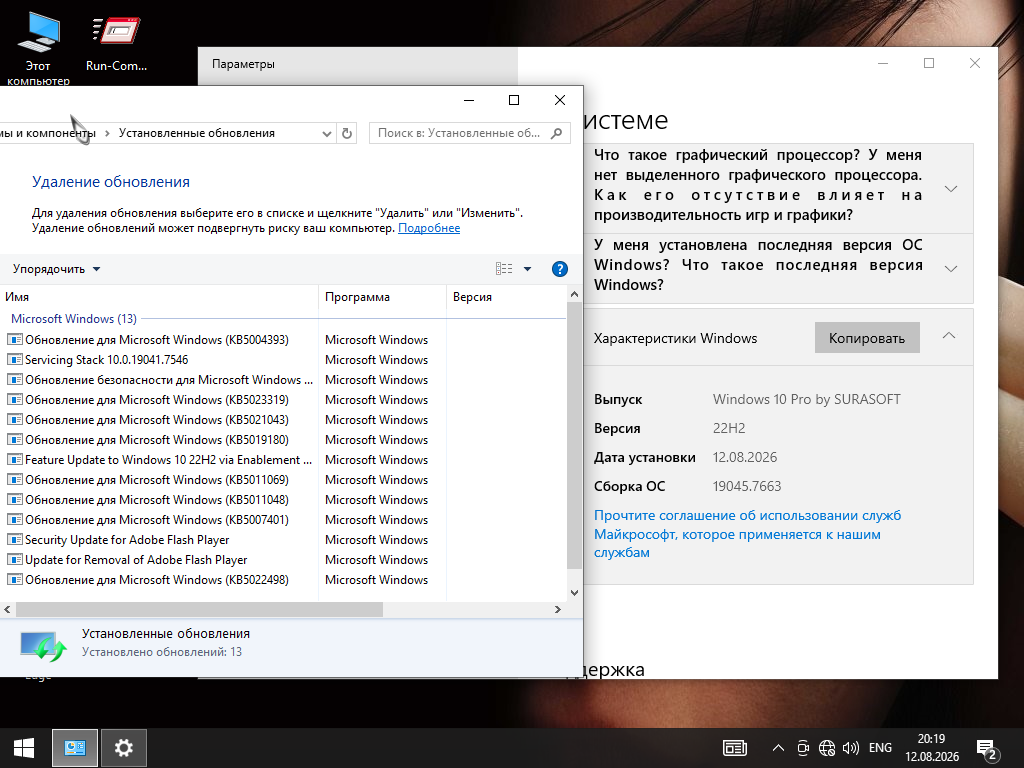The width and height of the screenshot is (1024, 768).
Task: Click the horizontal scrollbar thumb of updates list
Action: point(199,609)
